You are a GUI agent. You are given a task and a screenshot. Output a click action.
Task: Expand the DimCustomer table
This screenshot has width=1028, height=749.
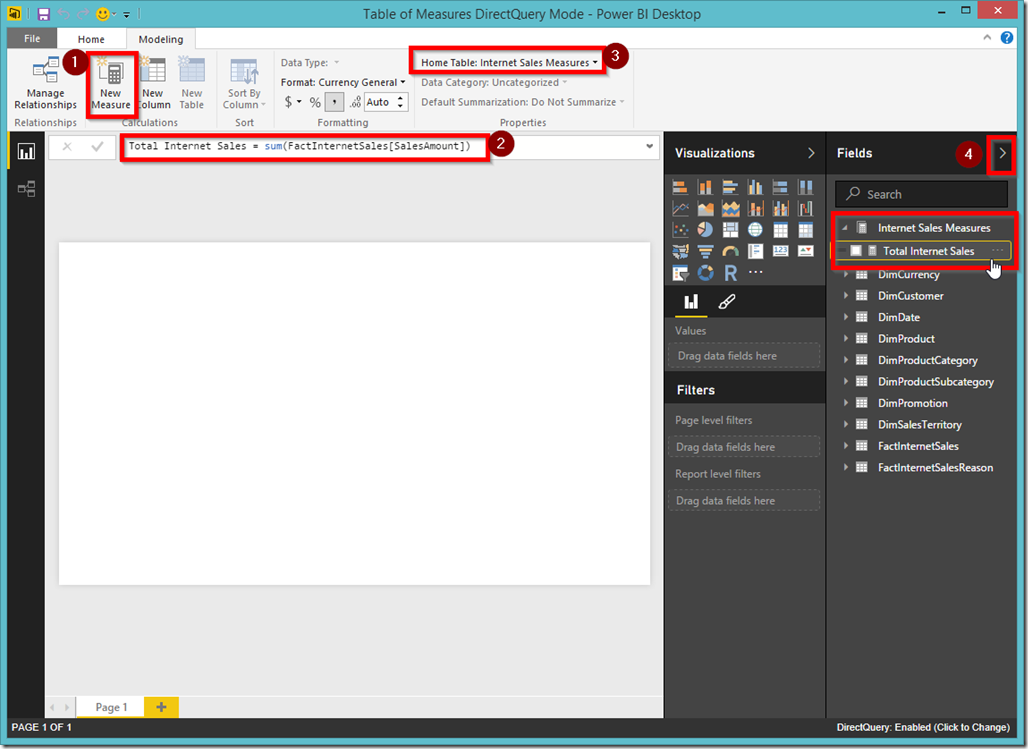click(x=846, y=296)
